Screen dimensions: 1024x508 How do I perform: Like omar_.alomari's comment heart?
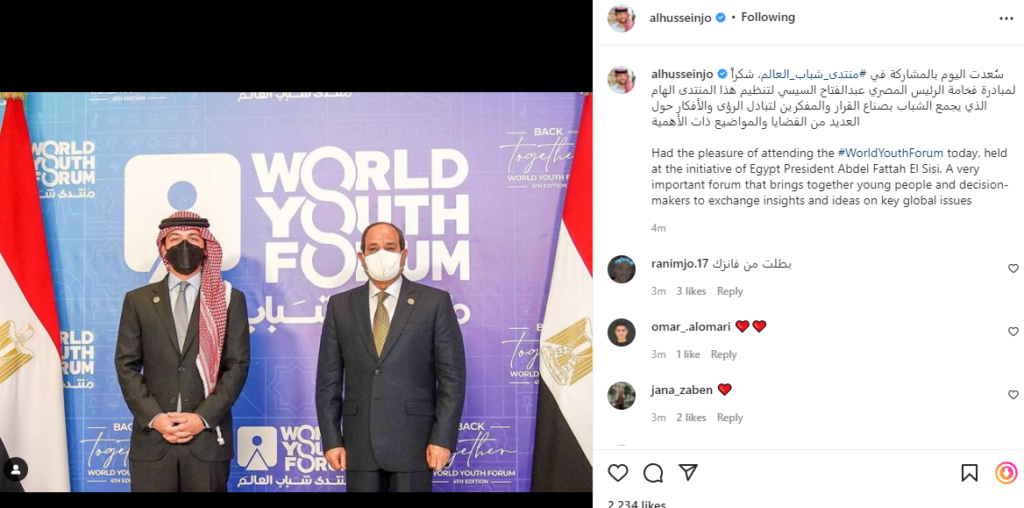tap(1013, 332)
